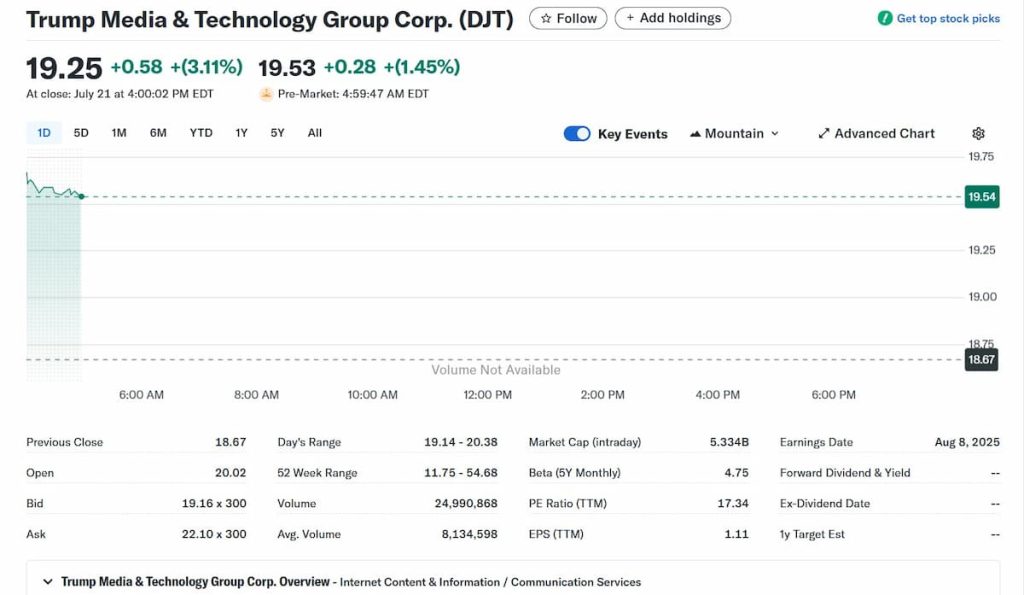1024x595 pixels.
Task: Show the All time chart range
Action: pos(315,133)
